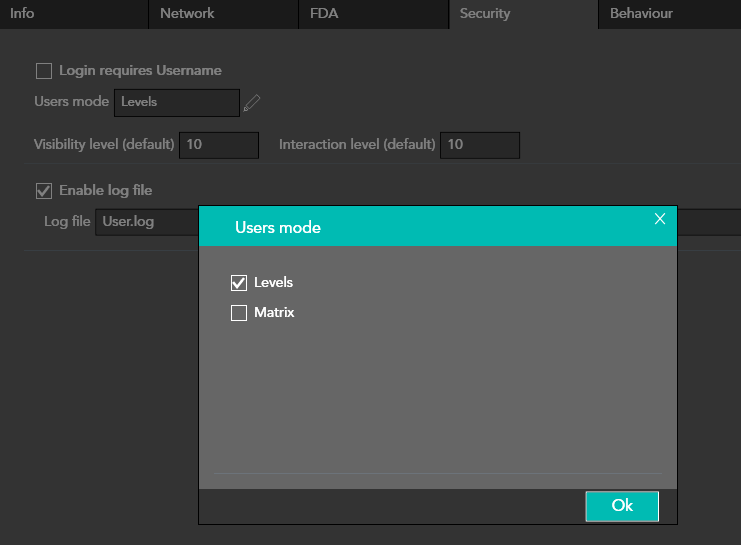The image size is (741, 545).
Task: Focus the Interaction level value field
Action: tap(479, 145)
